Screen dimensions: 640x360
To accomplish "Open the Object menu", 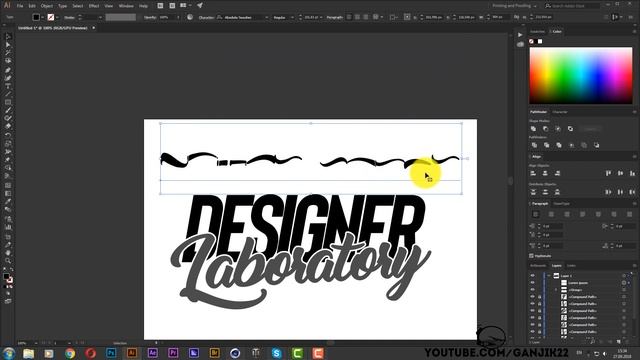I will point(47,6).
